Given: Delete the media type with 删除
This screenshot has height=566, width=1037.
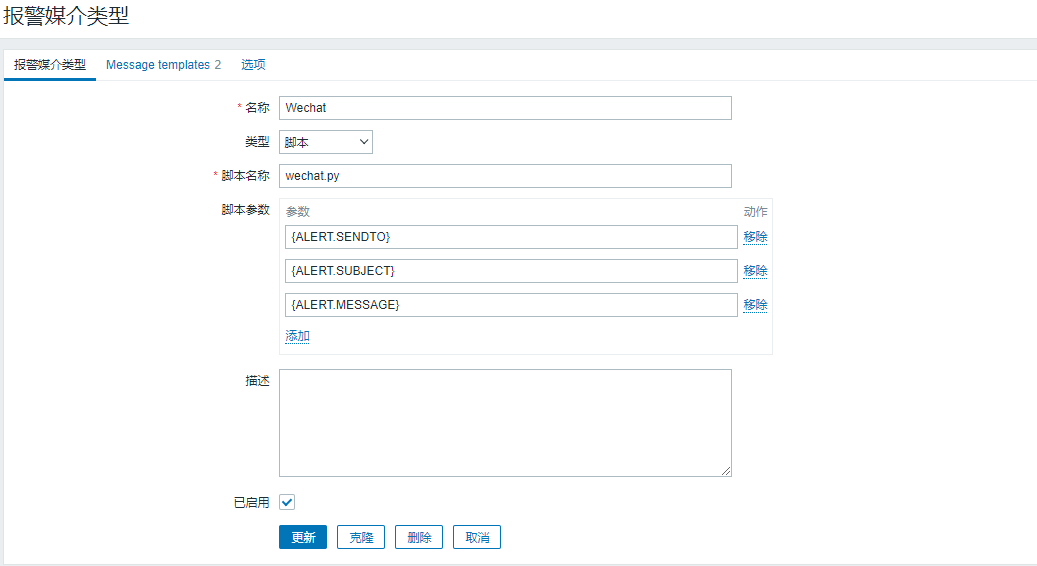Looking at the screenshot, I should point(419,537).
